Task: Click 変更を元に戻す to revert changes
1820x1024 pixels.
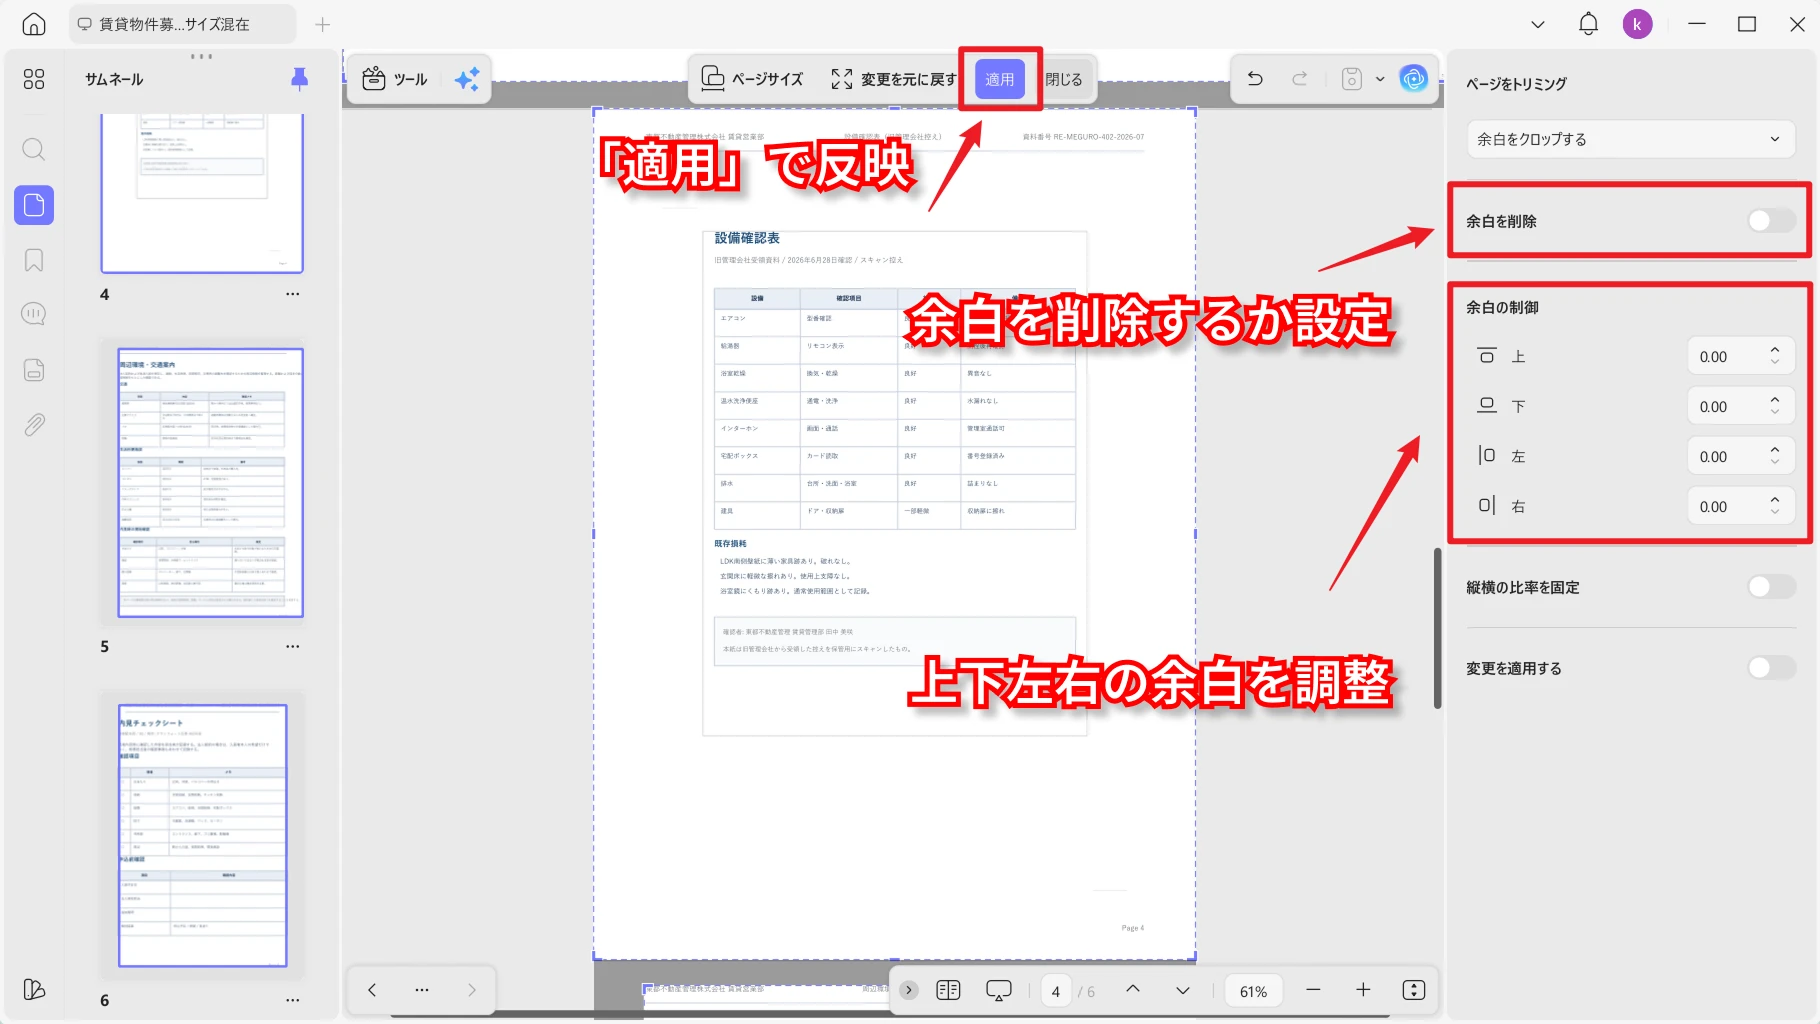Action: pos(892,79)
